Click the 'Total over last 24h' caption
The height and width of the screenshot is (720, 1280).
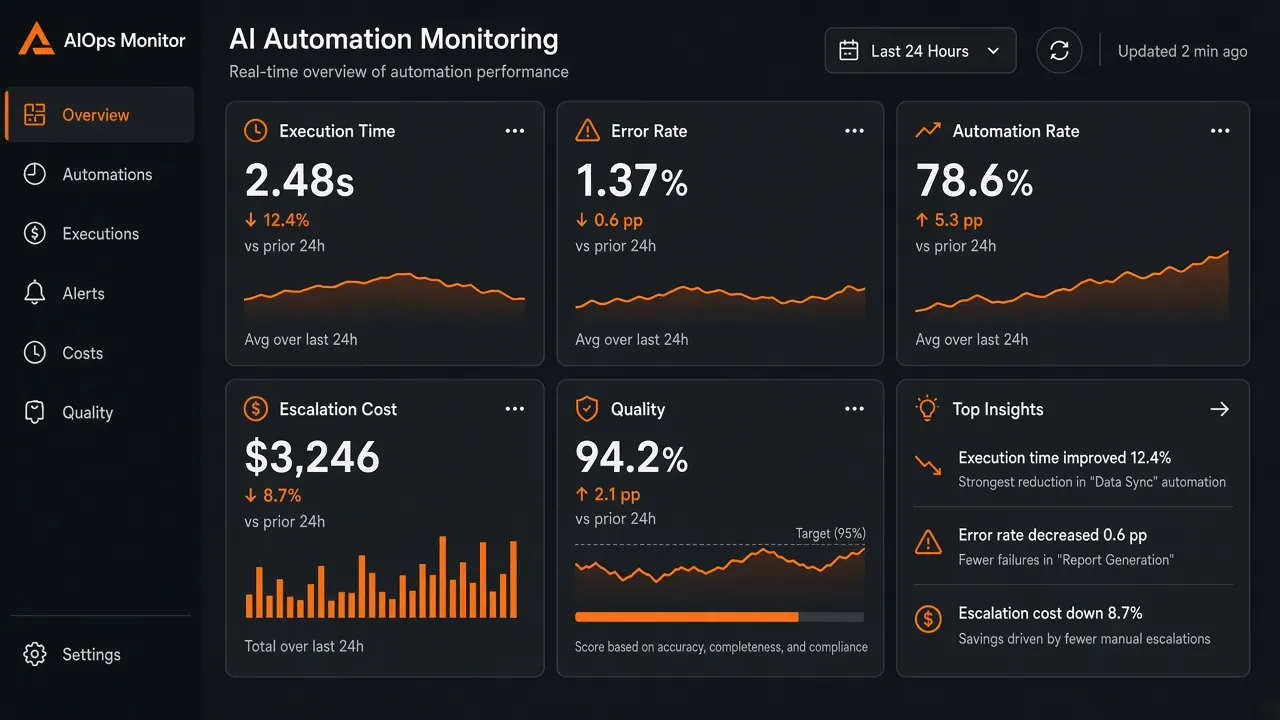304,646
